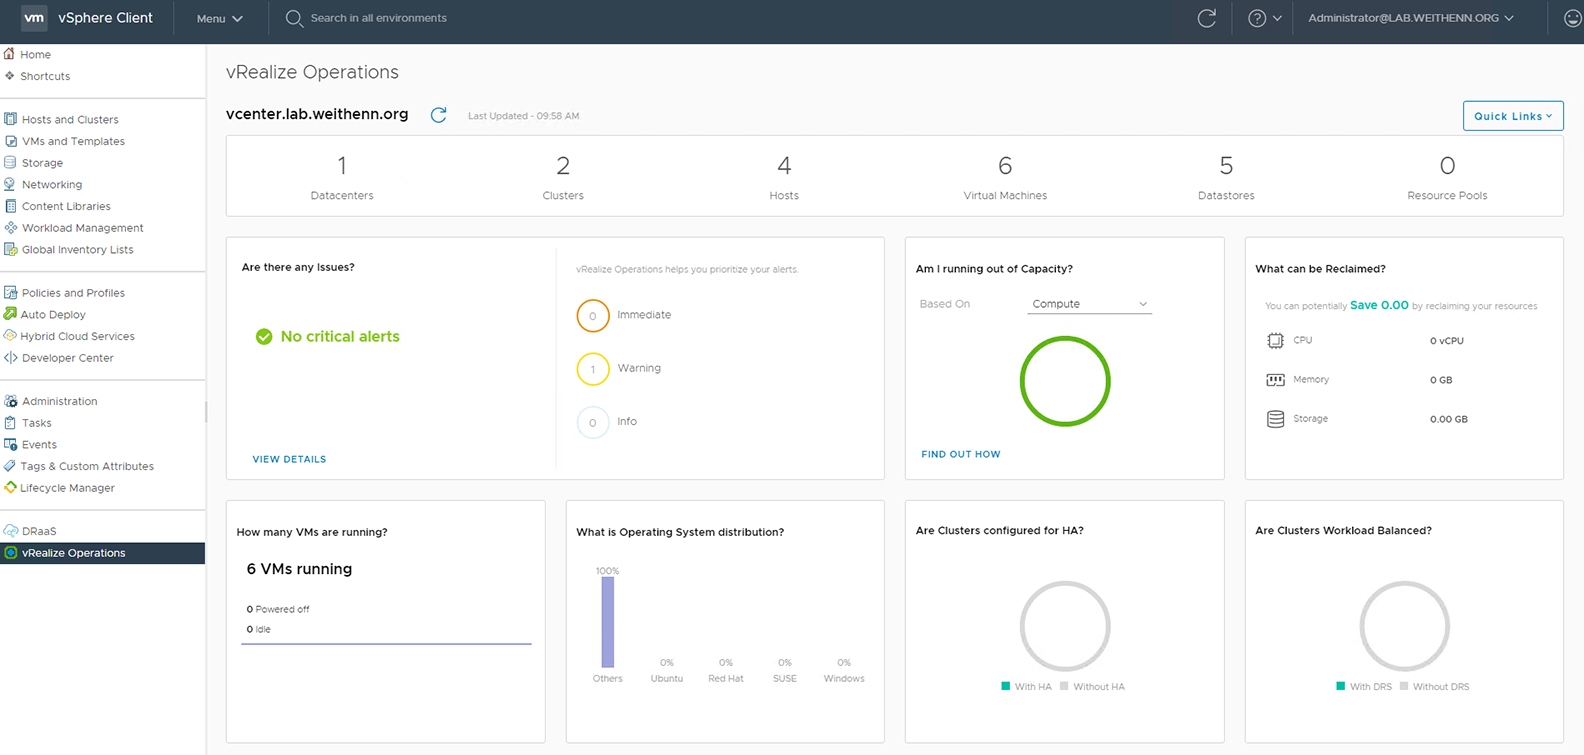1584x755 pixels.
Task: Click the CPU reclaim chip icon
Action: (1275, 341)
